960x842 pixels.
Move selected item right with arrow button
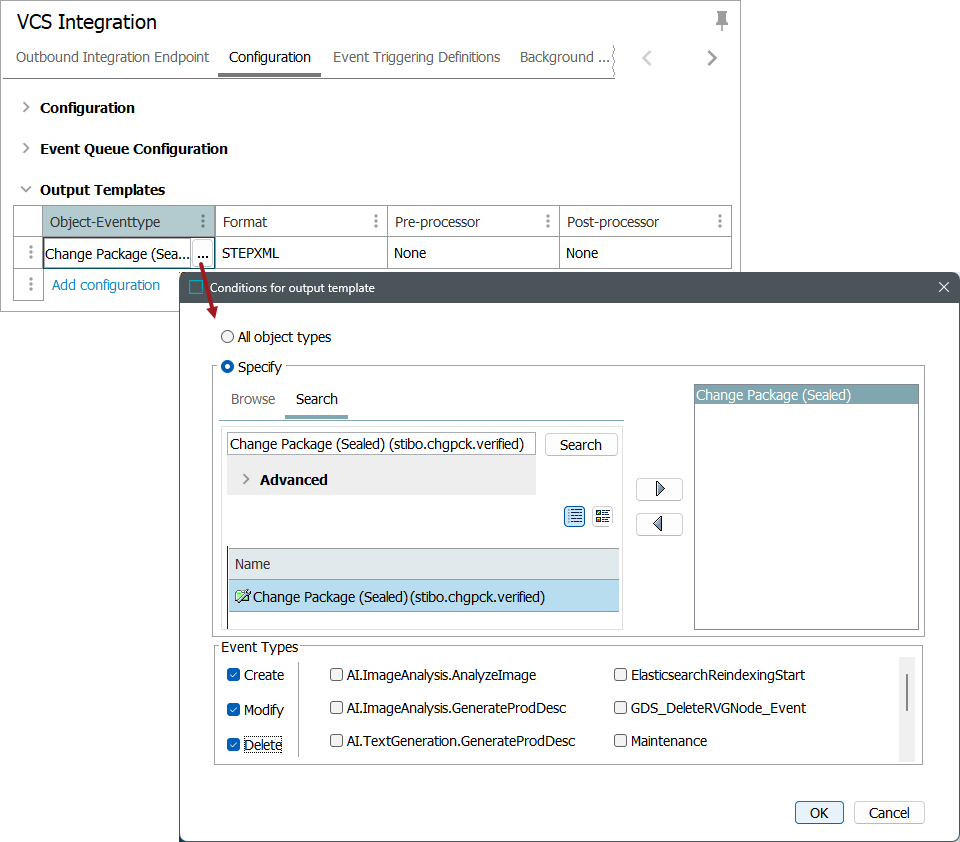(x=659, y=489)
